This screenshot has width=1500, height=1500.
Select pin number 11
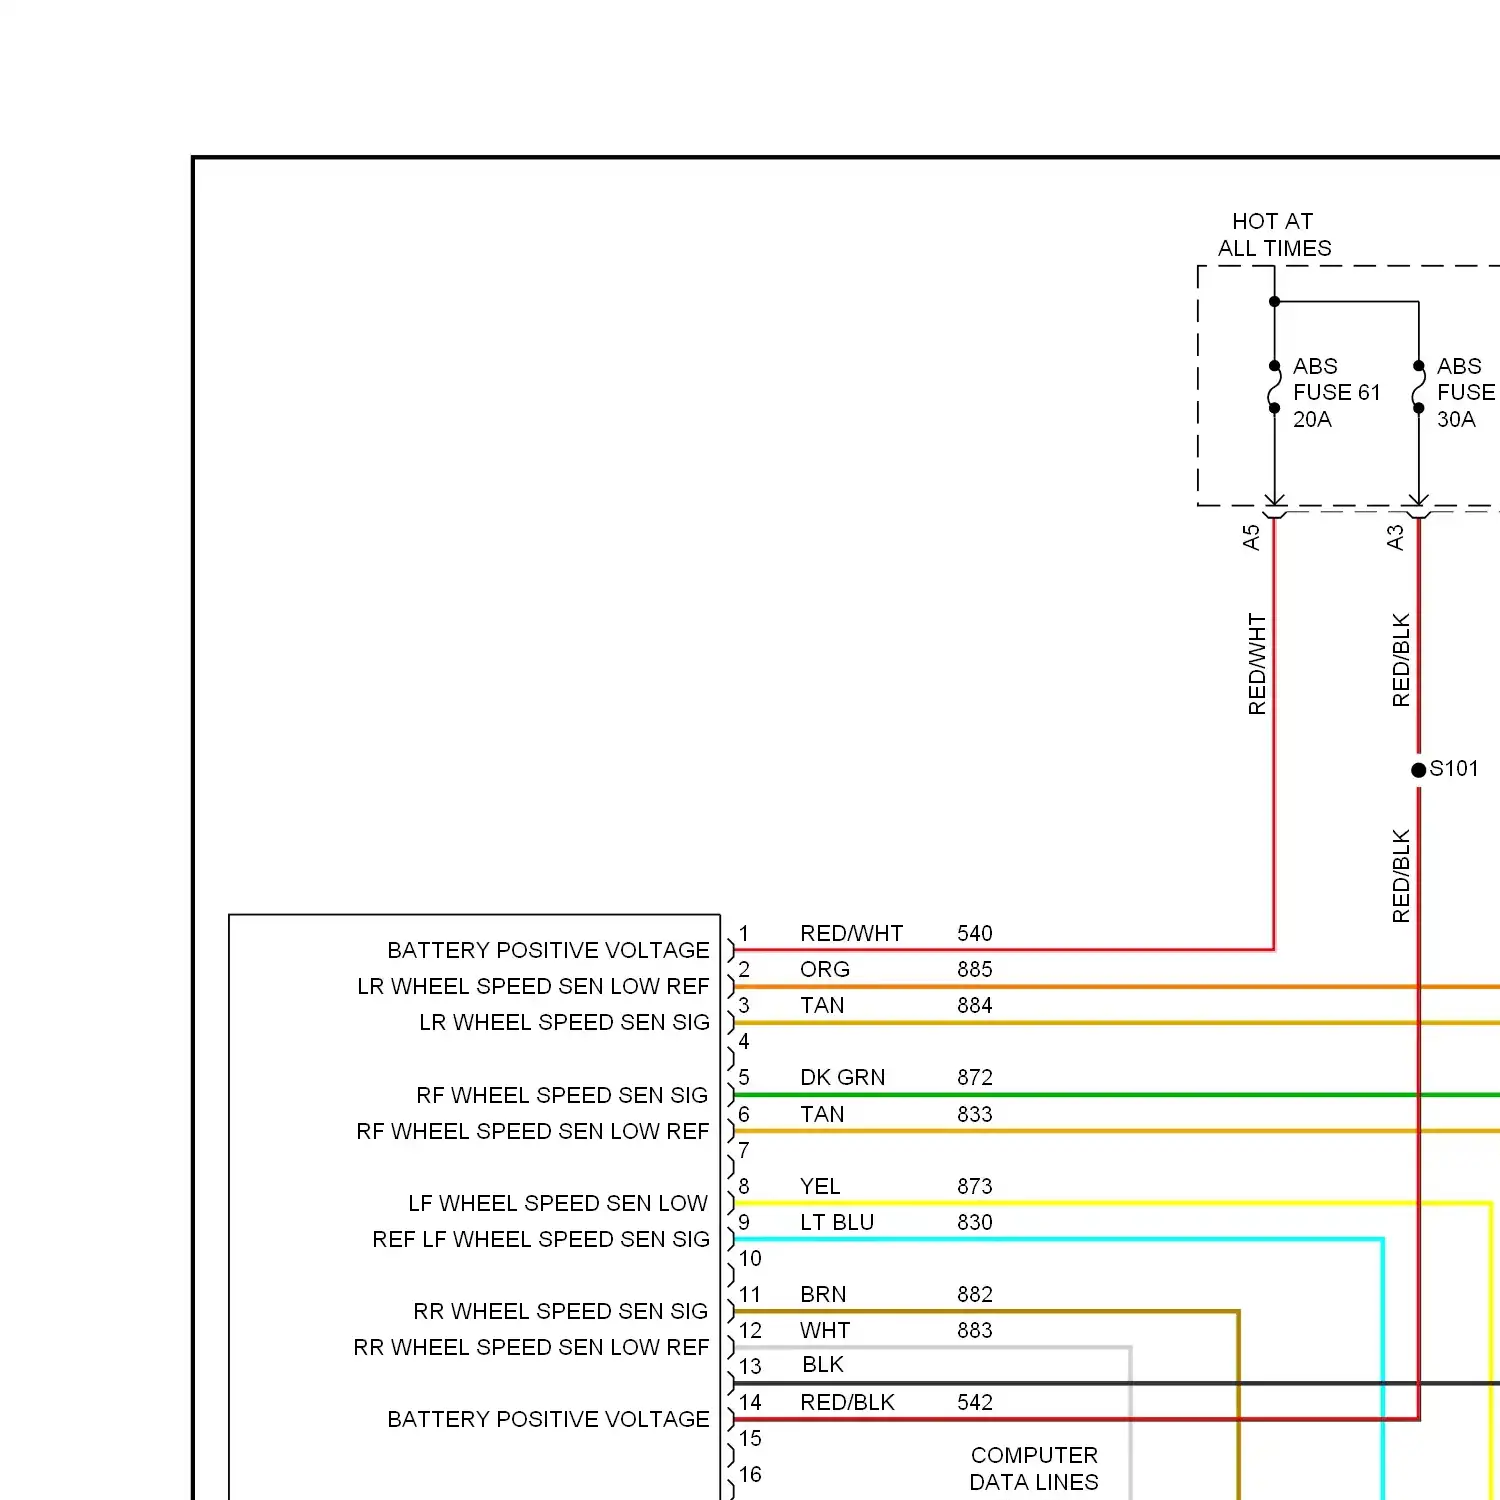point(750,1294)
